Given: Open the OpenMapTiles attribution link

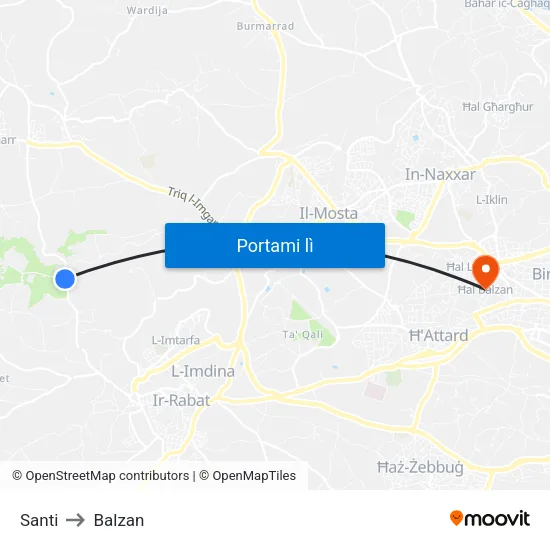Looking at the screenshot, I should 248,476.
